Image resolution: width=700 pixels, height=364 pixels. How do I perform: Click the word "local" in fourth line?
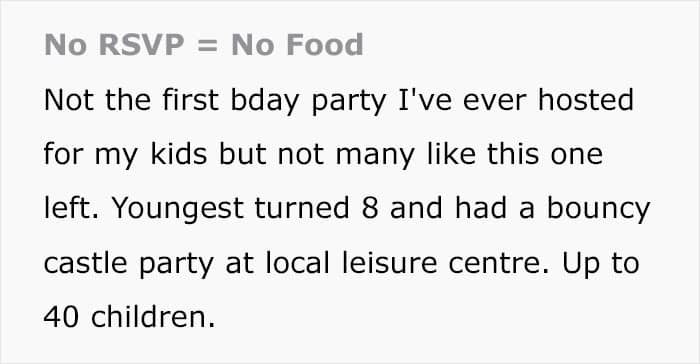point(297,263)
